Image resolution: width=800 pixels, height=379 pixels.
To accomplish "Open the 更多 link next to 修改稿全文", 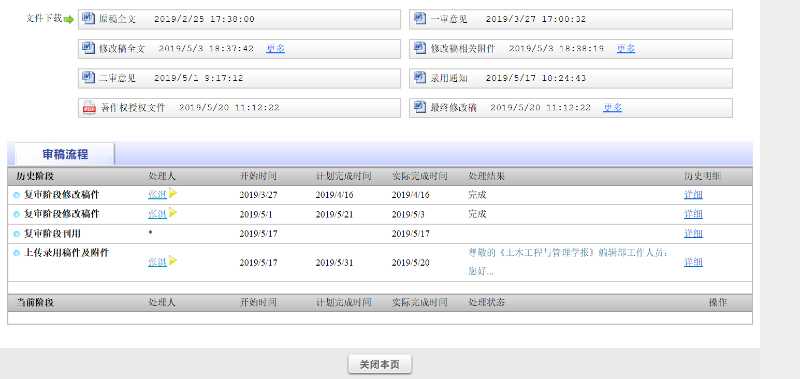I will point(275,48).
